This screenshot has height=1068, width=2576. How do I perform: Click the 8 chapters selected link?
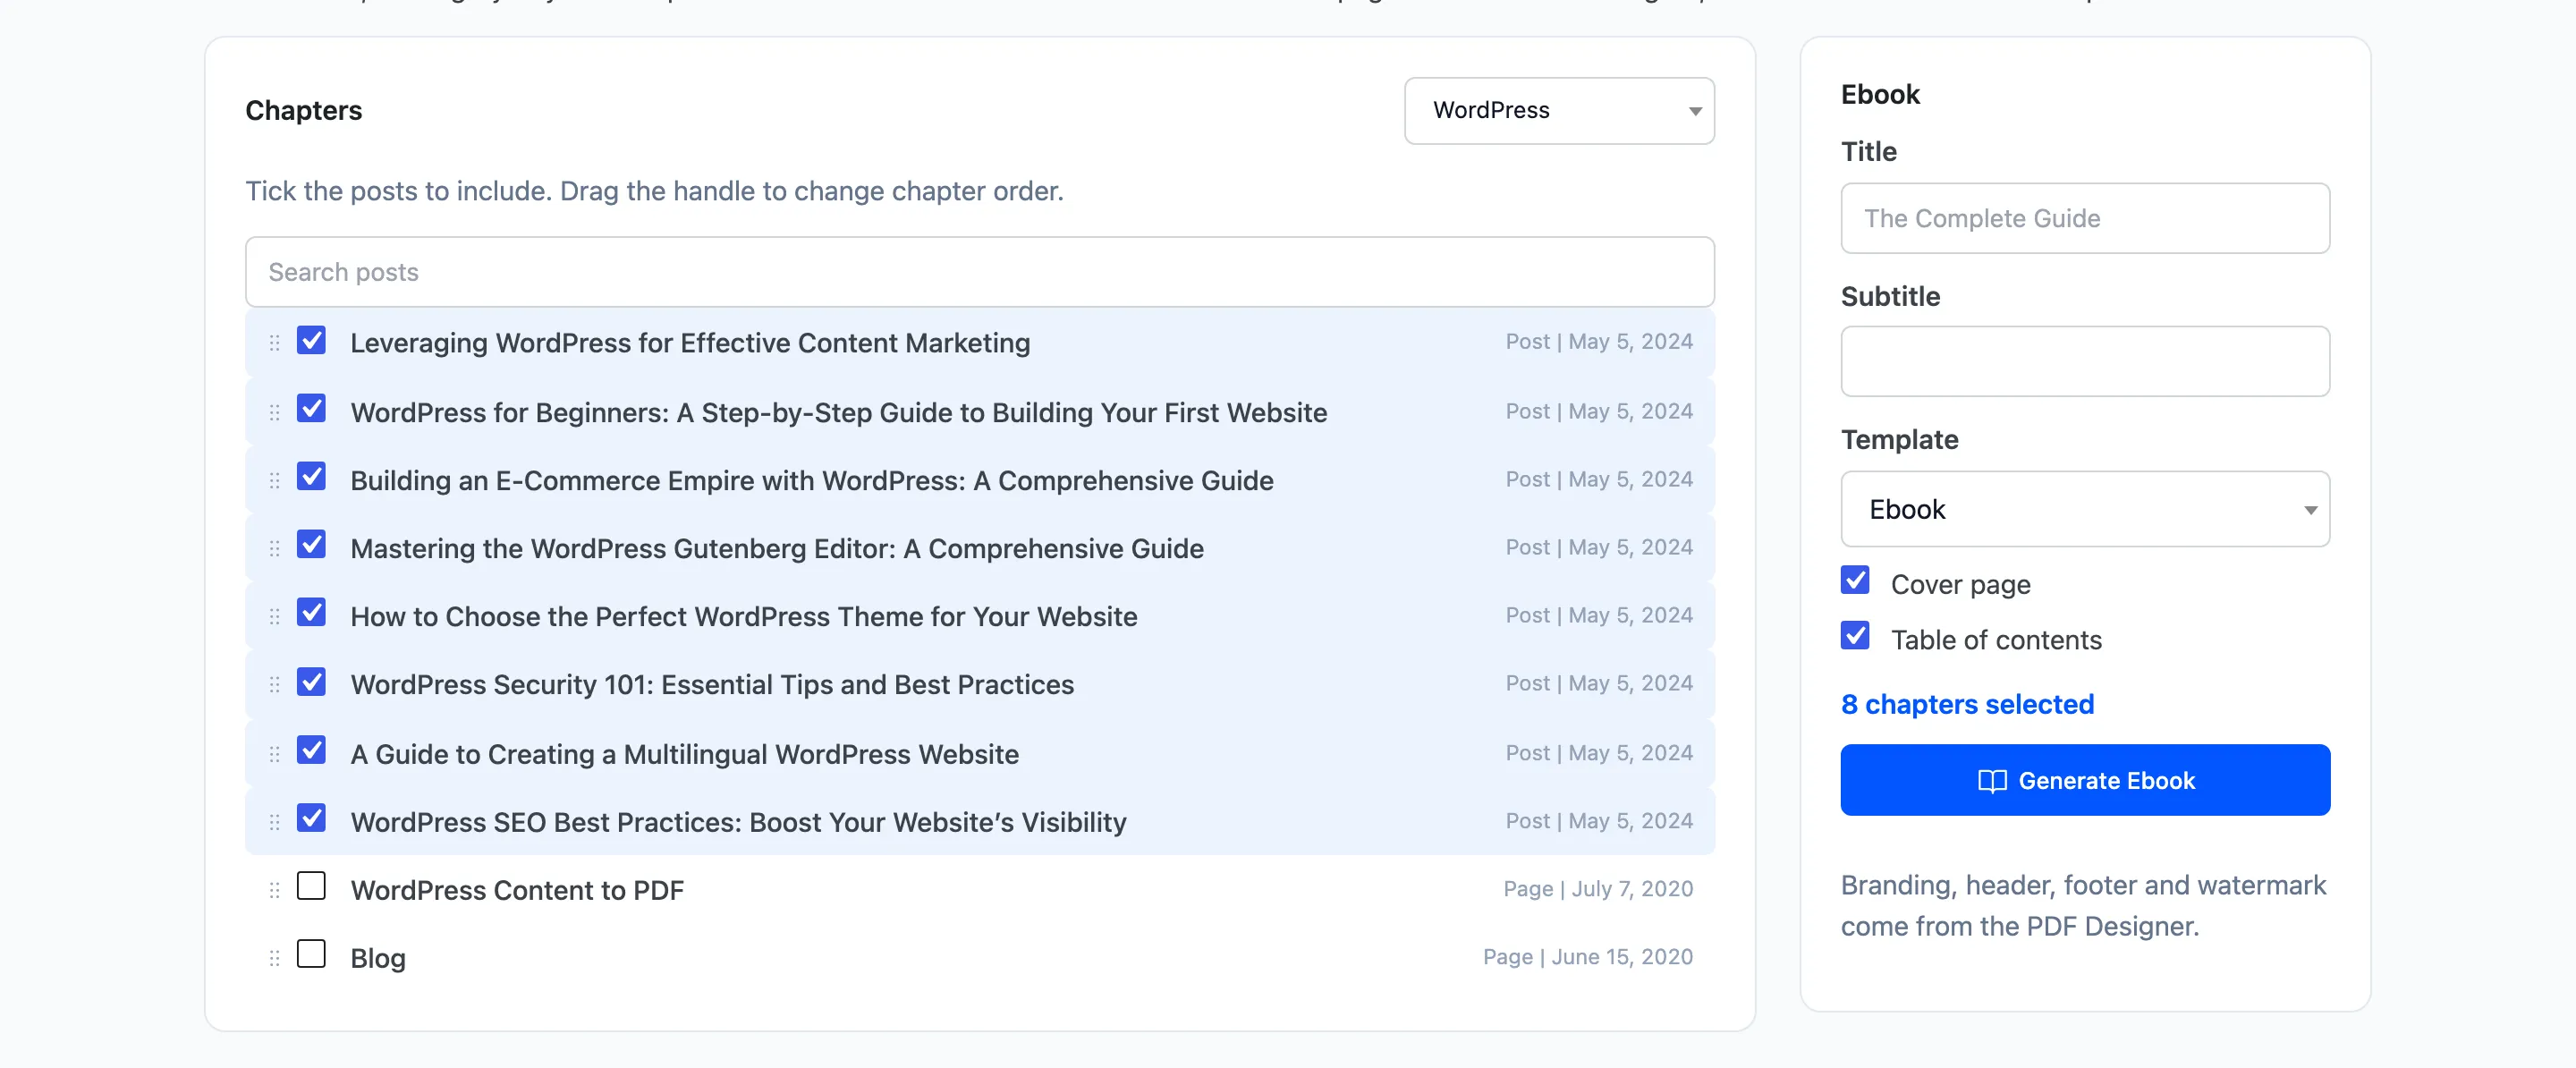[1967, 704]
